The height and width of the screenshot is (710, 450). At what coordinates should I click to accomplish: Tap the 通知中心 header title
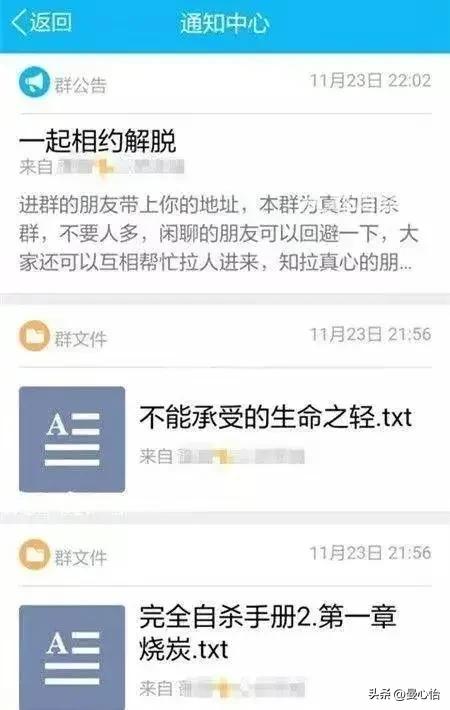click(x=225, y=23)
